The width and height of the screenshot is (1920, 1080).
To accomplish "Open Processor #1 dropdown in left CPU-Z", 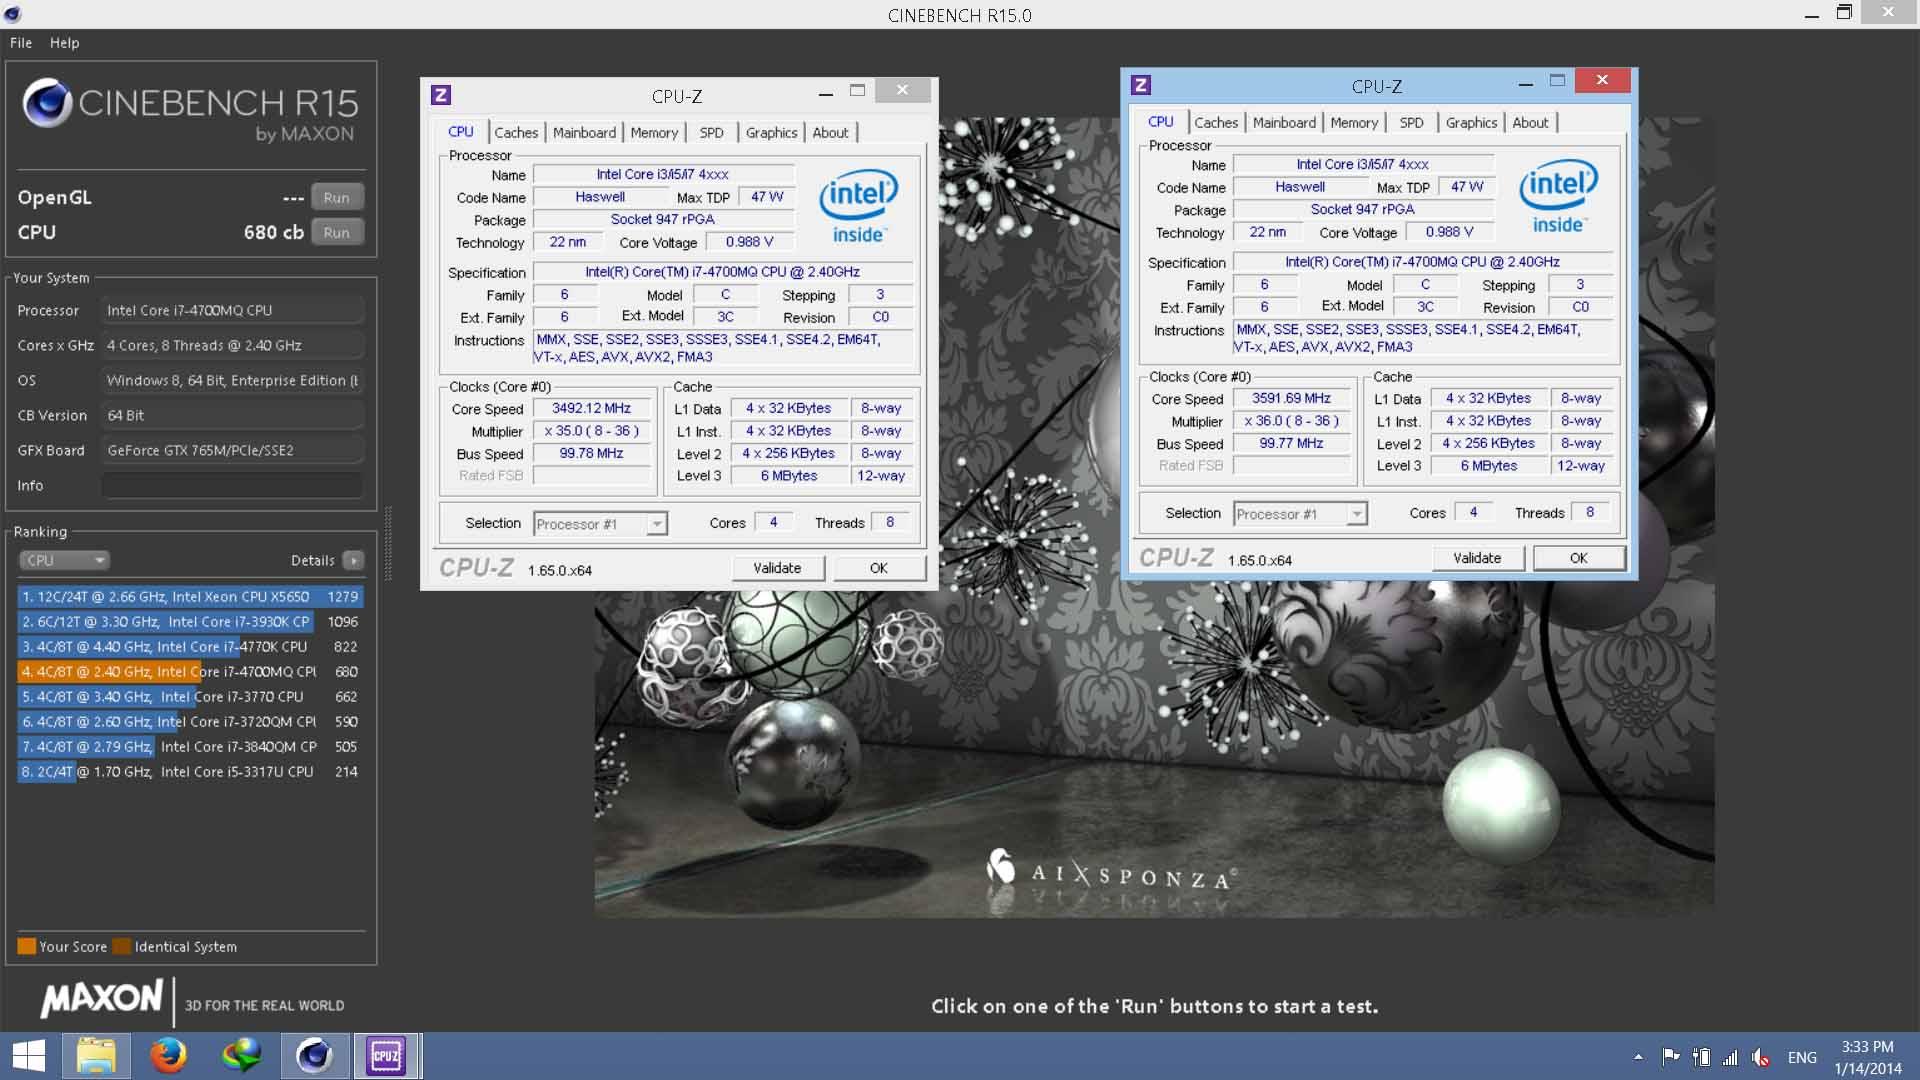I will pyautogui.click(x=600, y=523).
